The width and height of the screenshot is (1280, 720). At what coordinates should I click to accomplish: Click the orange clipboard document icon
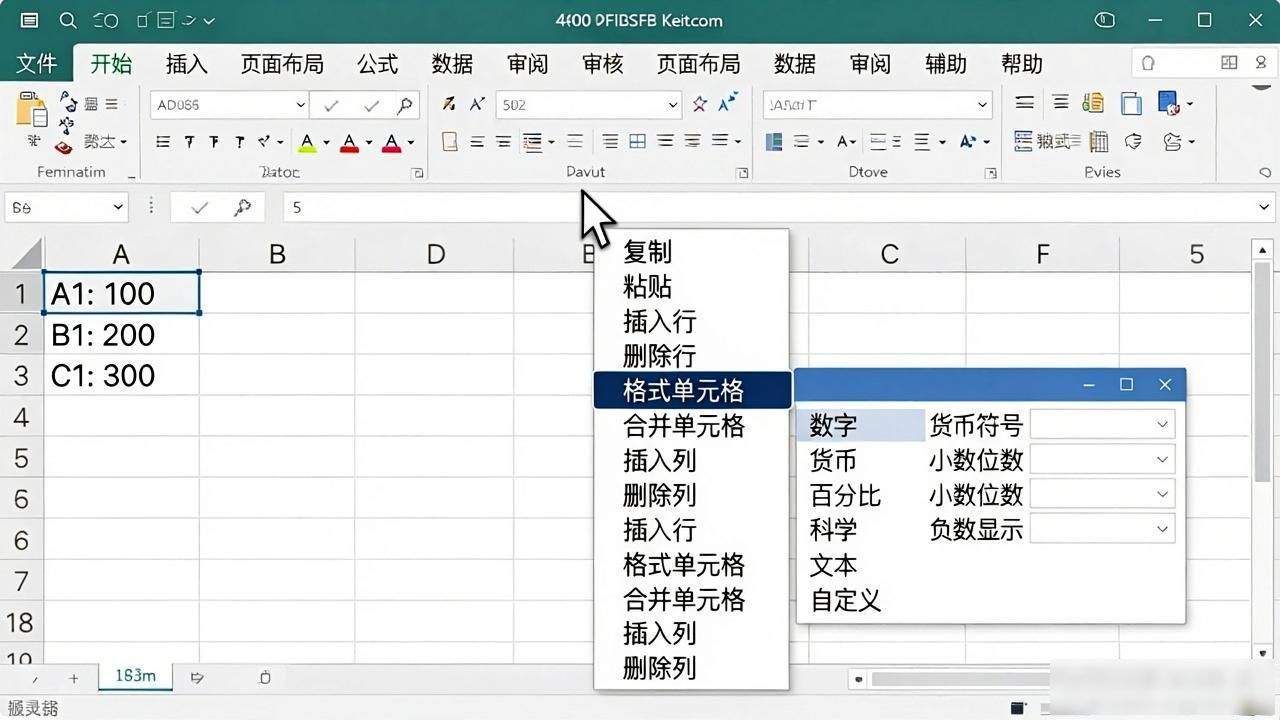1093,103
